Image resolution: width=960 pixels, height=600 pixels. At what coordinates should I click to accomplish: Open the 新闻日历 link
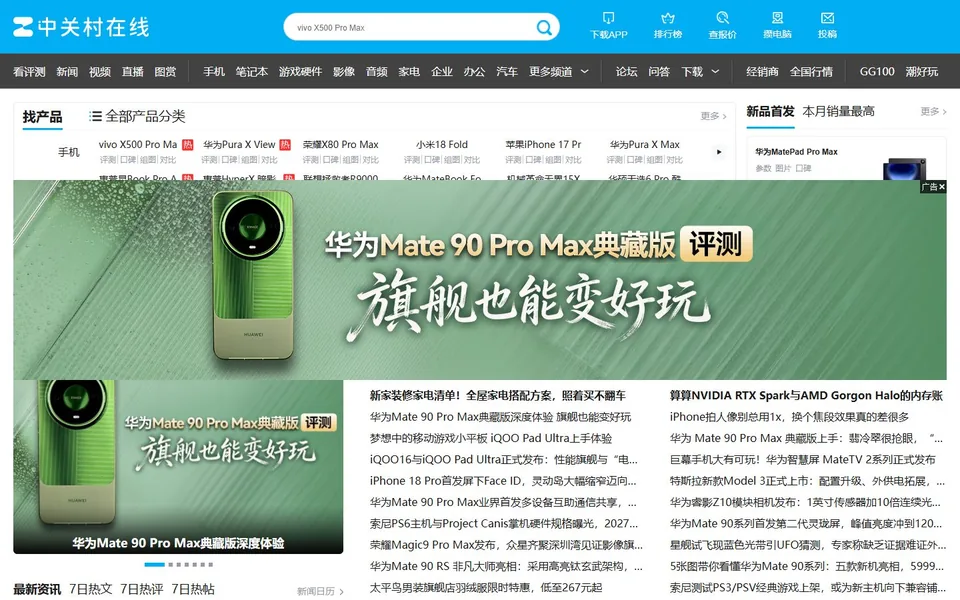pos(320,591)
